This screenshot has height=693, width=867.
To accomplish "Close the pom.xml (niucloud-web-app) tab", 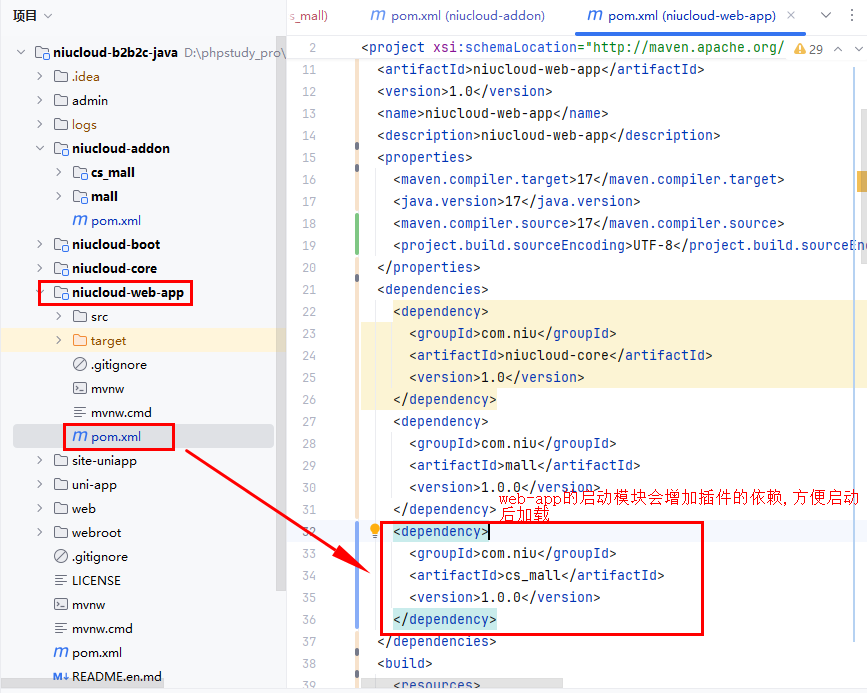I will point(791,16).
